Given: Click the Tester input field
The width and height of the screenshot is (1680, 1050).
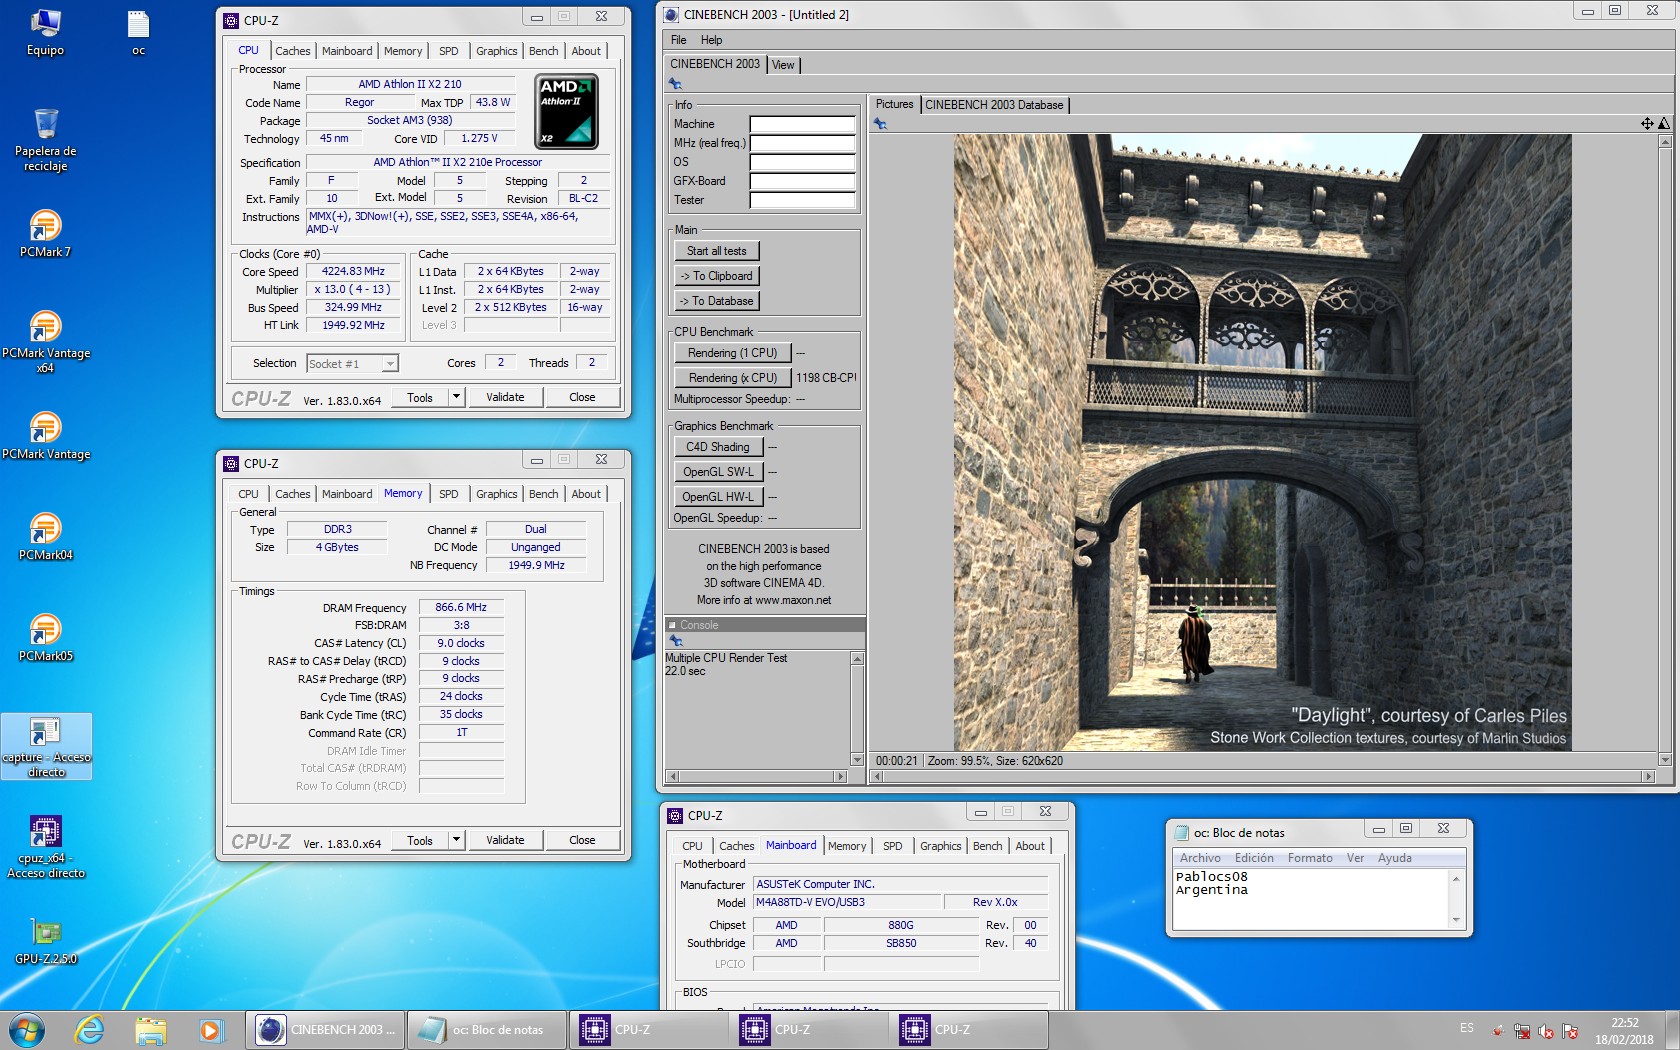Looking at the screenshot, I should pyautogui.click(x=803, y=200).
